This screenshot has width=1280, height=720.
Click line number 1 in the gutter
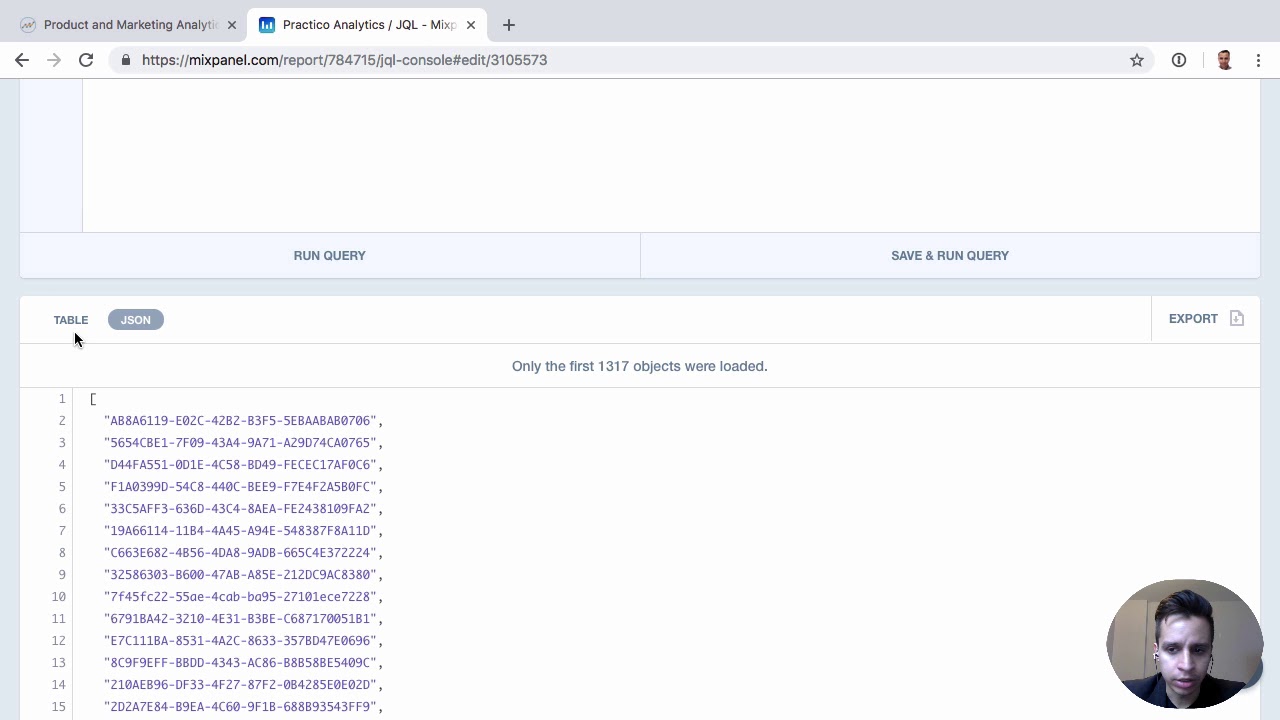coord(62,399)
